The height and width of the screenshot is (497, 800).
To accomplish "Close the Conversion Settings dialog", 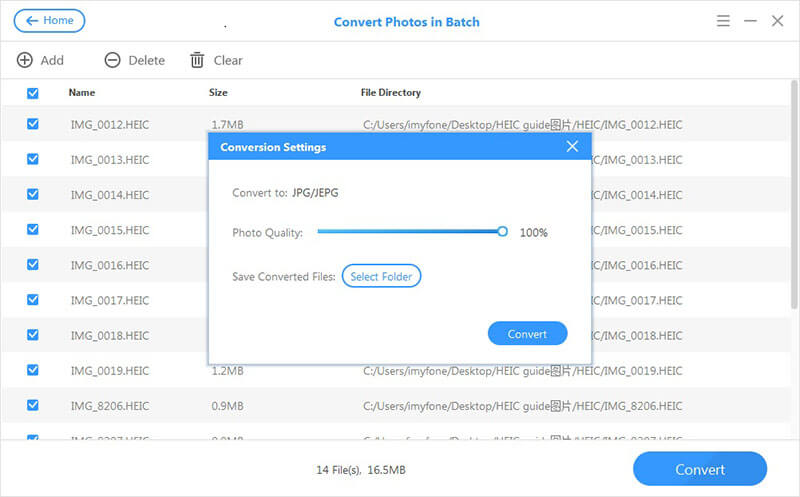I will [572, 146].
